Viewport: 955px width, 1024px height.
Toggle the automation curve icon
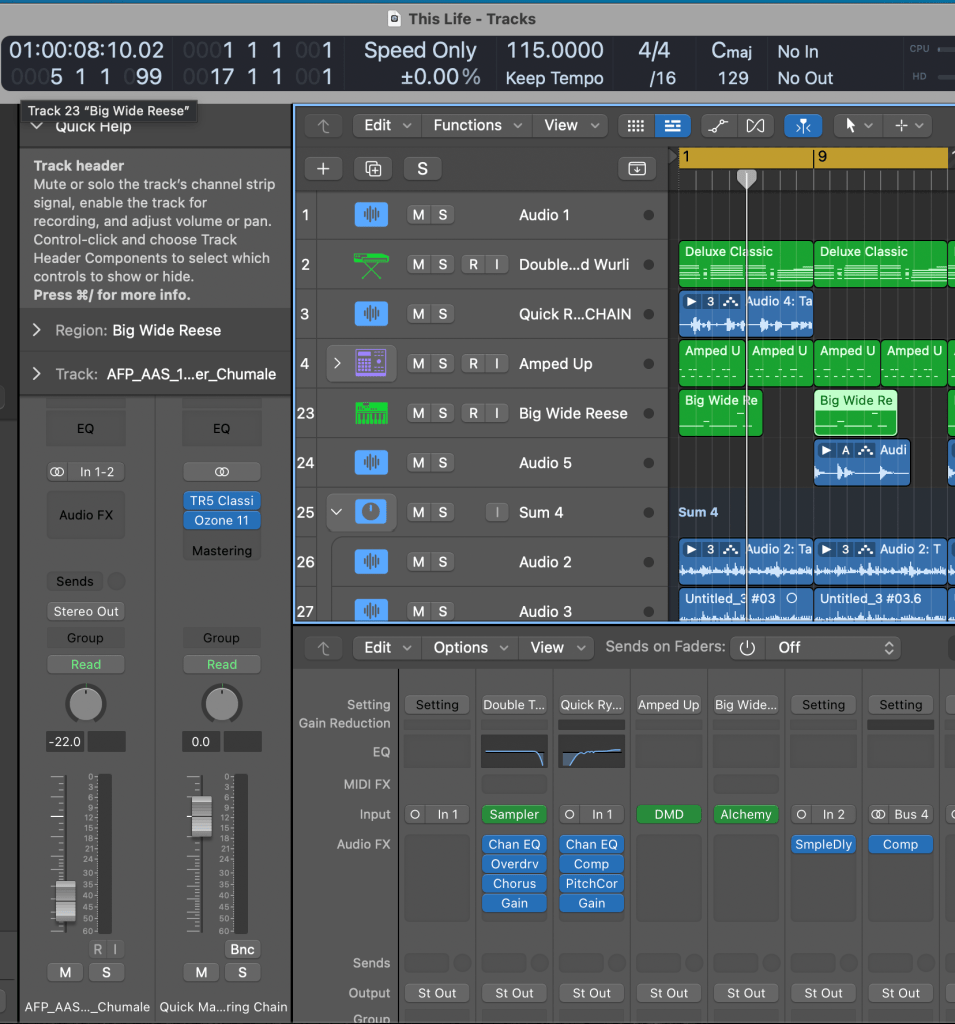[719, 126]
